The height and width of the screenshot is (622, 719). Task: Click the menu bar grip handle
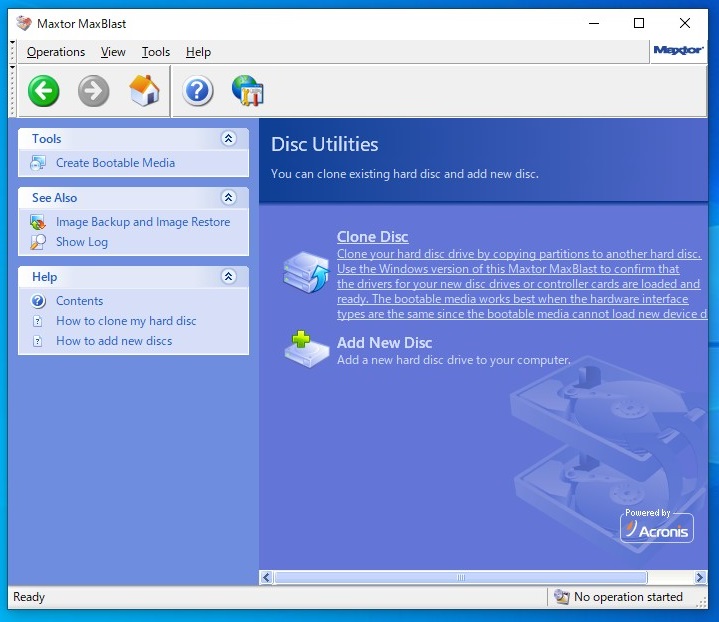click(12, 51)
